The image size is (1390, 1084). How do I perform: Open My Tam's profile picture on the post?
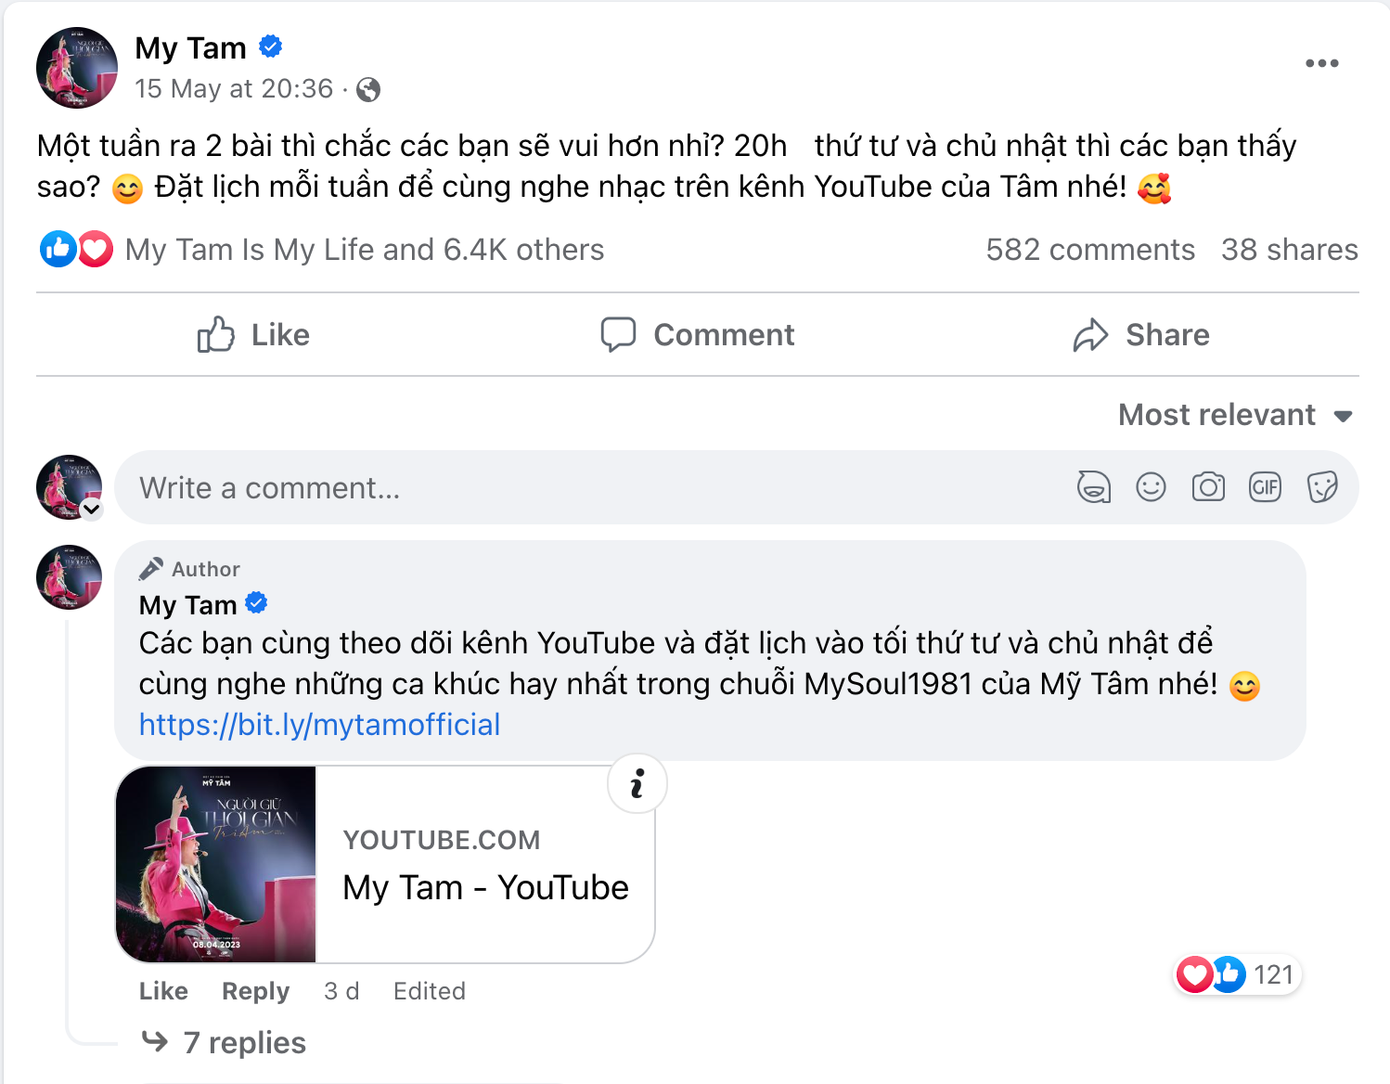coord(77,68)
